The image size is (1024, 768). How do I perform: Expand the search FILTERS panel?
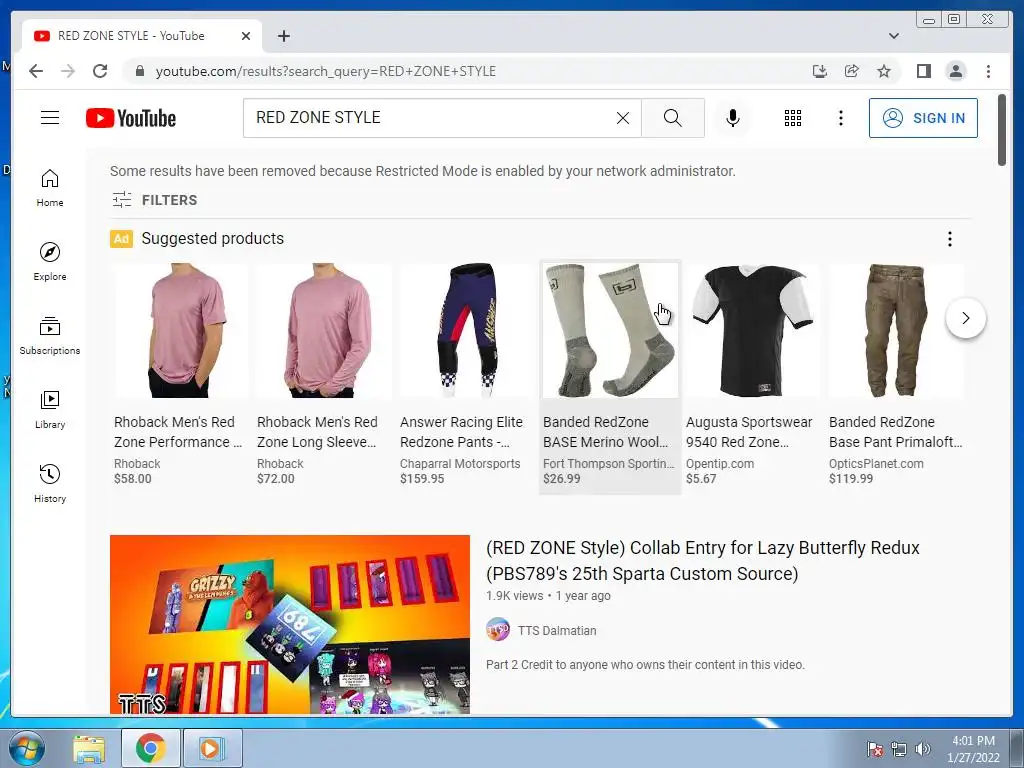pyautogui.click(x=154, y=200)
